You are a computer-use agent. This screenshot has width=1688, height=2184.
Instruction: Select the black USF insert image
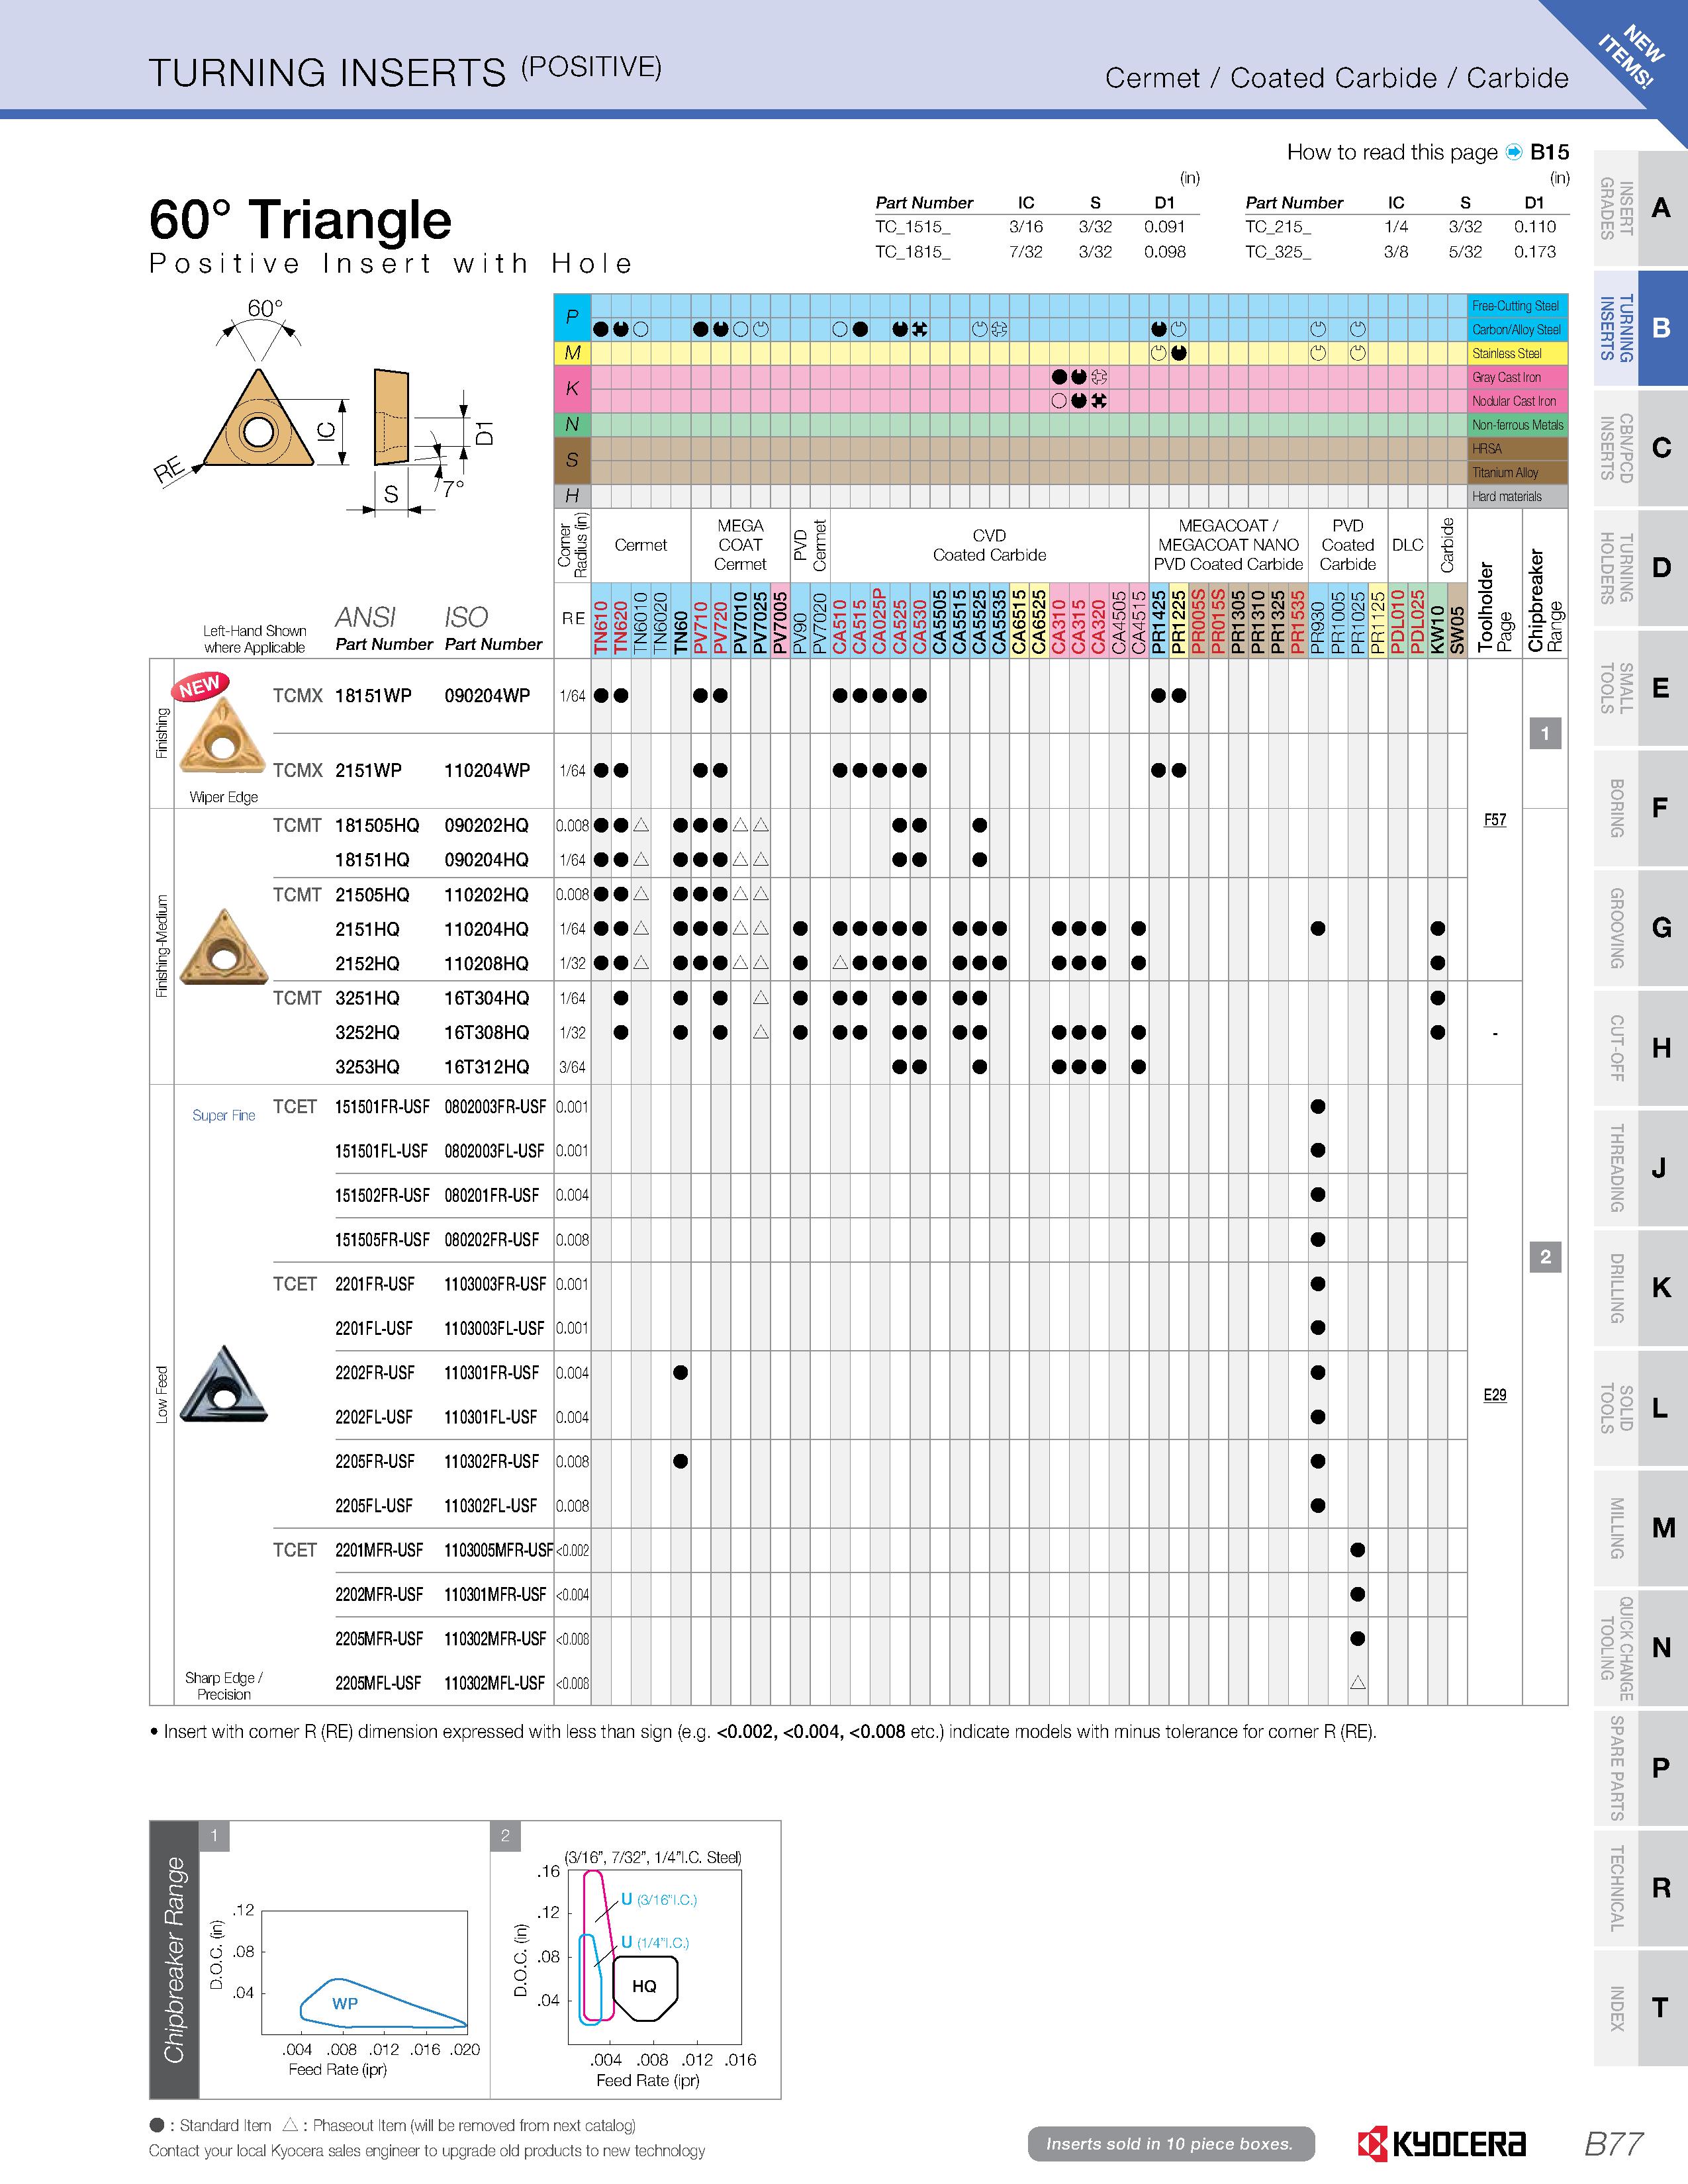(224, 1384)
